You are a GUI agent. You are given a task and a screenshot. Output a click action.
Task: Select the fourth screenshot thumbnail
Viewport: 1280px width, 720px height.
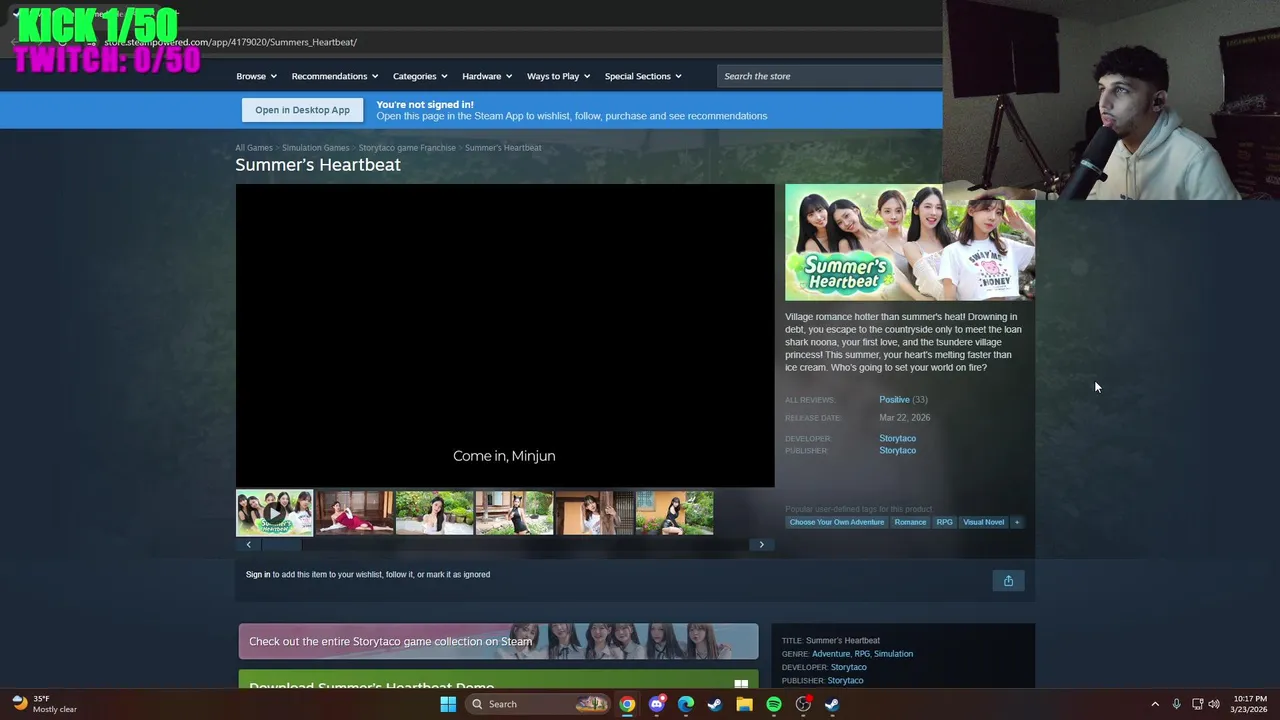514,513
